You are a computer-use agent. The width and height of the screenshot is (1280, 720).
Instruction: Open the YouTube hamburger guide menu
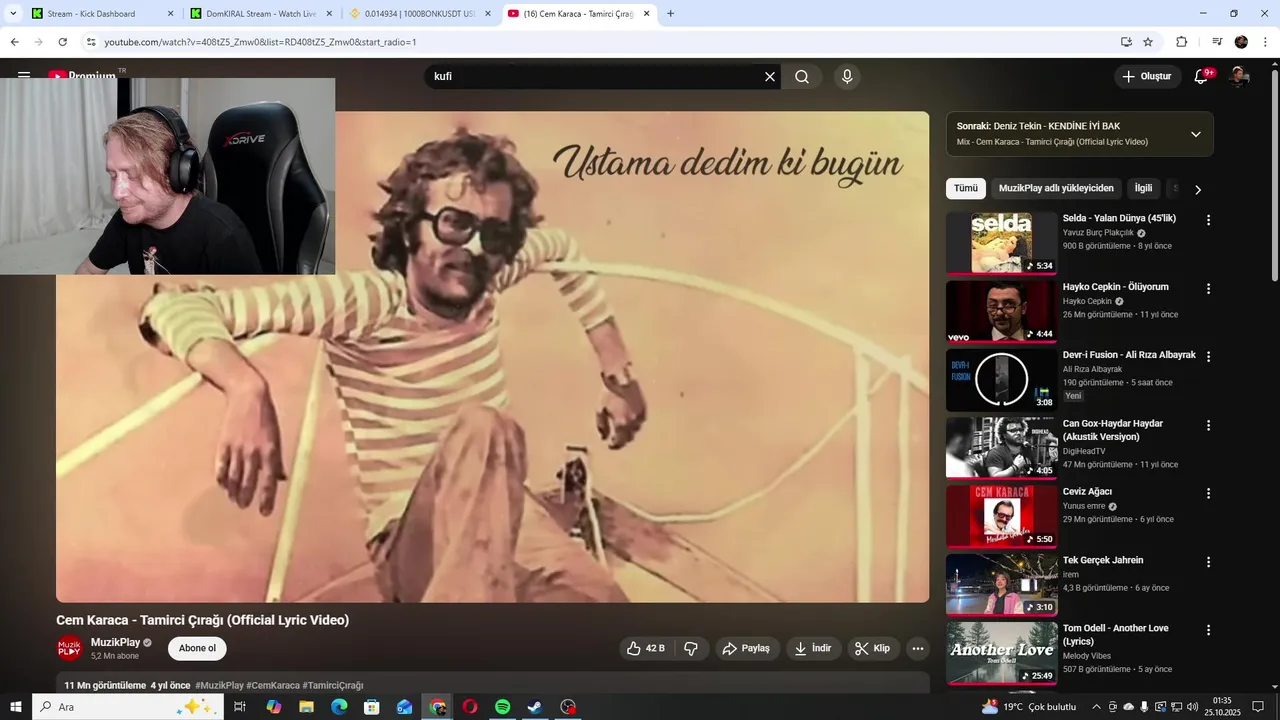click(x=24, y=76)
